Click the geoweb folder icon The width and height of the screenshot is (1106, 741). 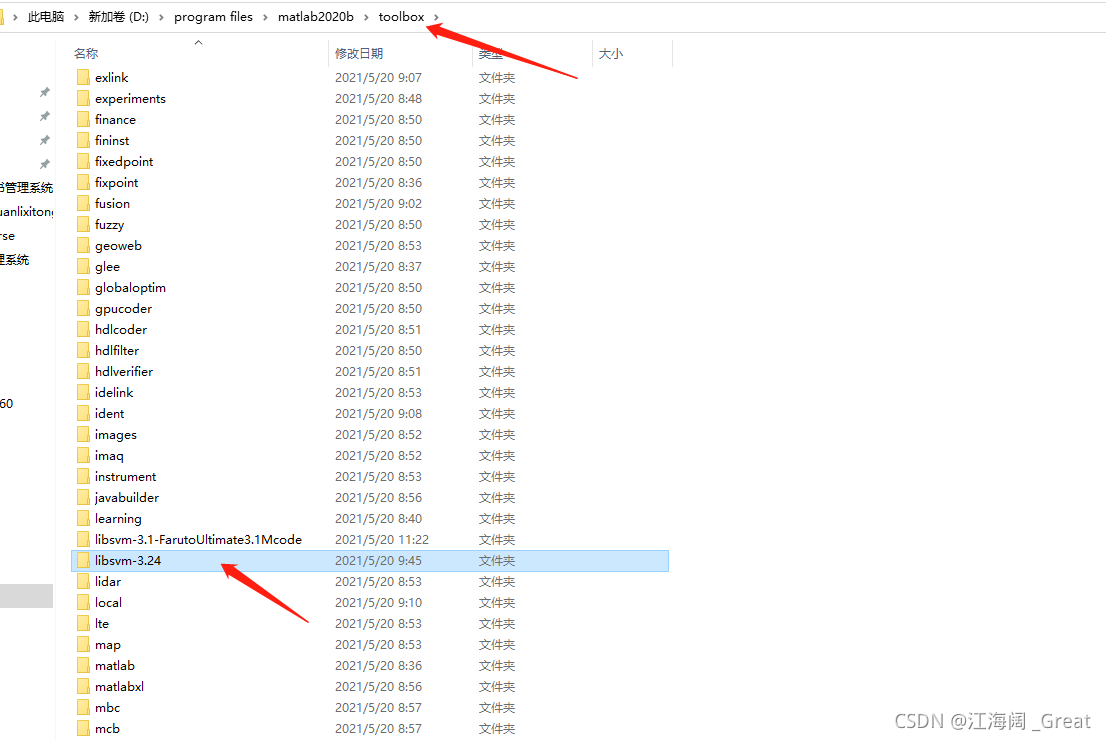[x=83, y=245]
